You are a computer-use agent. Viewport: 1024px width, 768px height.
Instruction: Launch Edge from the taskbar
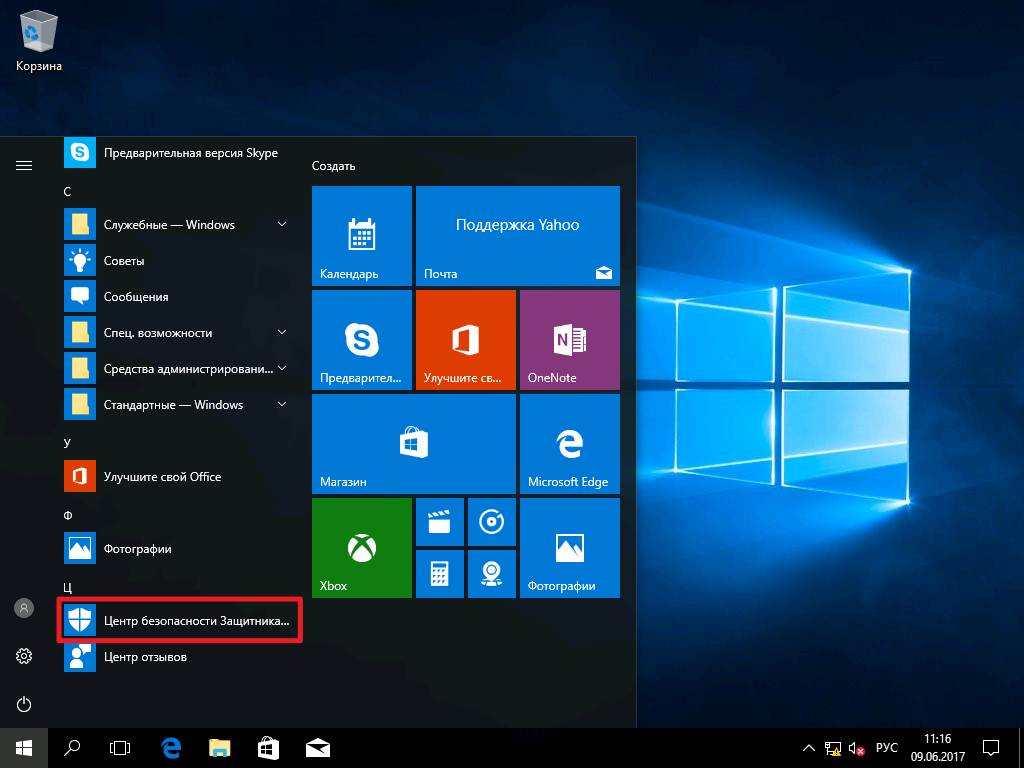pyautogui.click(x=170, y=748)
